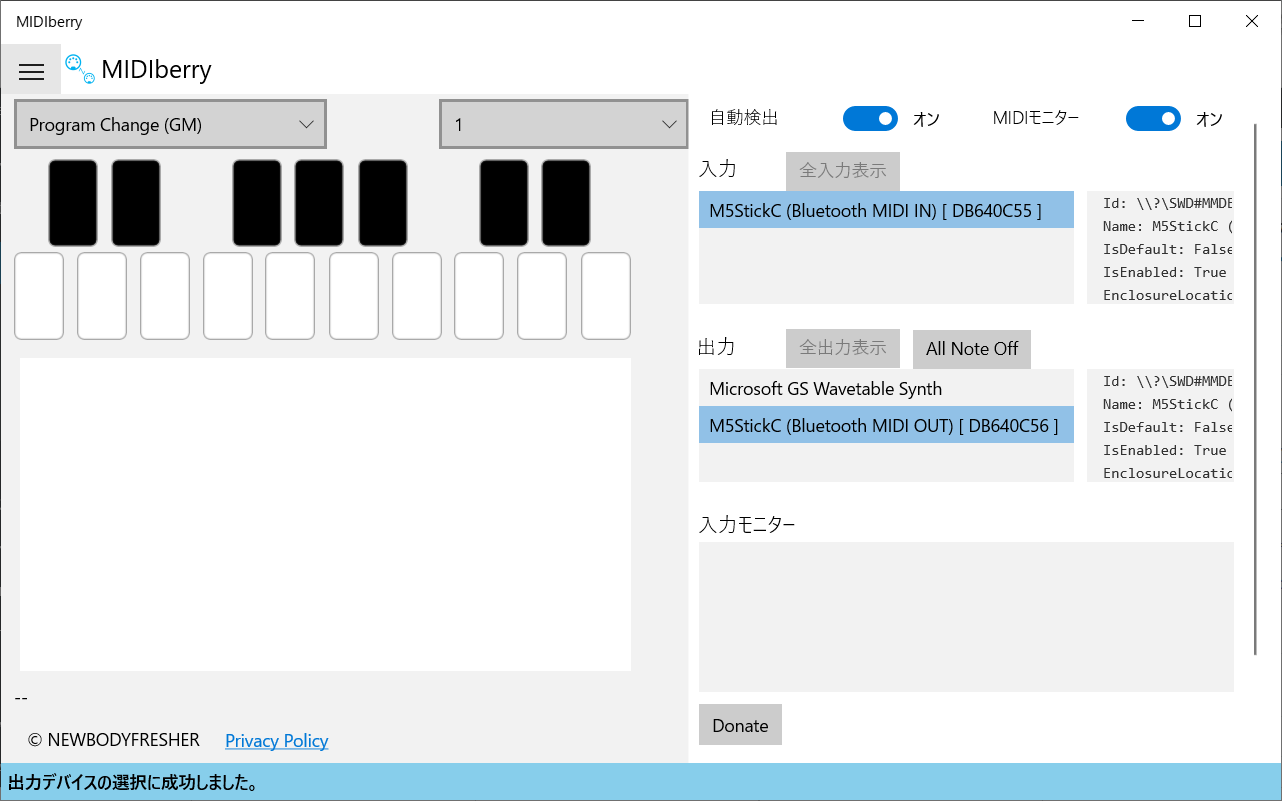Click the MIDIberry logo icon

pyautogui.click(x=80, y=68)
